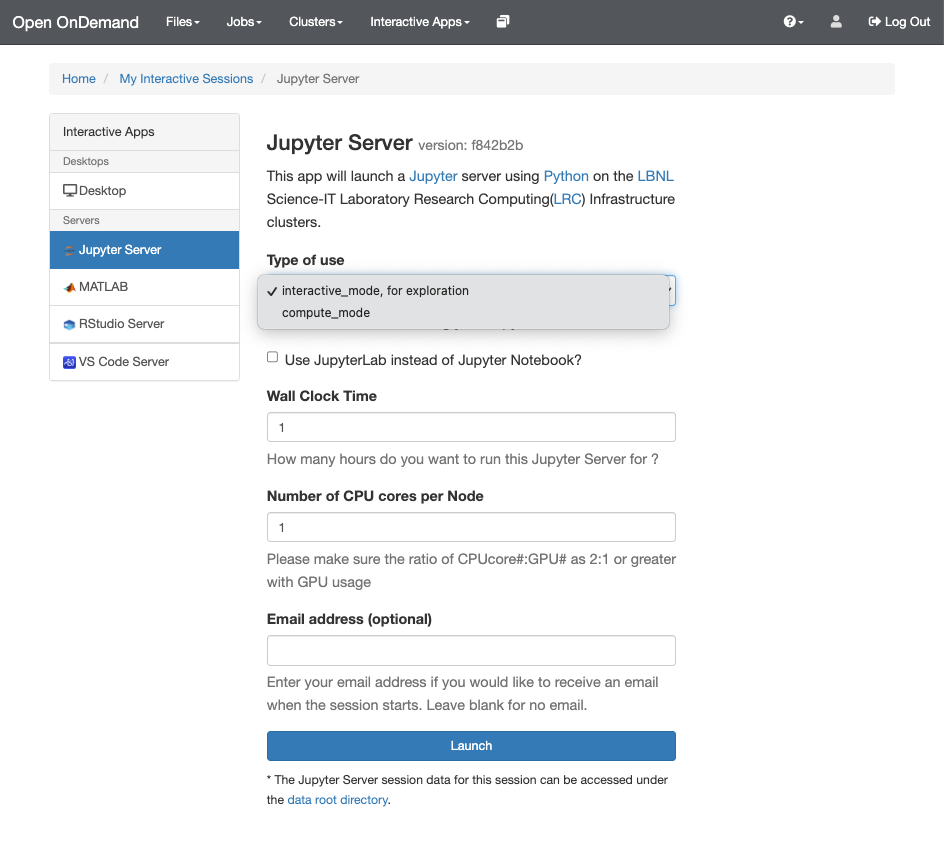Viewport: 944px width, 843px height.
Task: Open the Interactive Apps menu
Action: [419, 21]
